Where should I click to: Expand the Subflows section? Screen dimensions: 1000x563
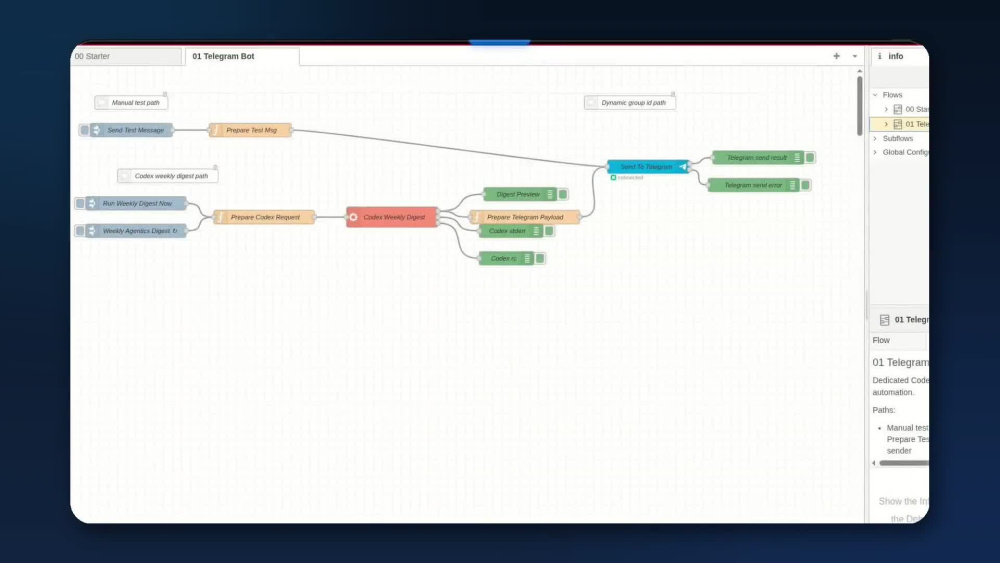coord(876,138)
